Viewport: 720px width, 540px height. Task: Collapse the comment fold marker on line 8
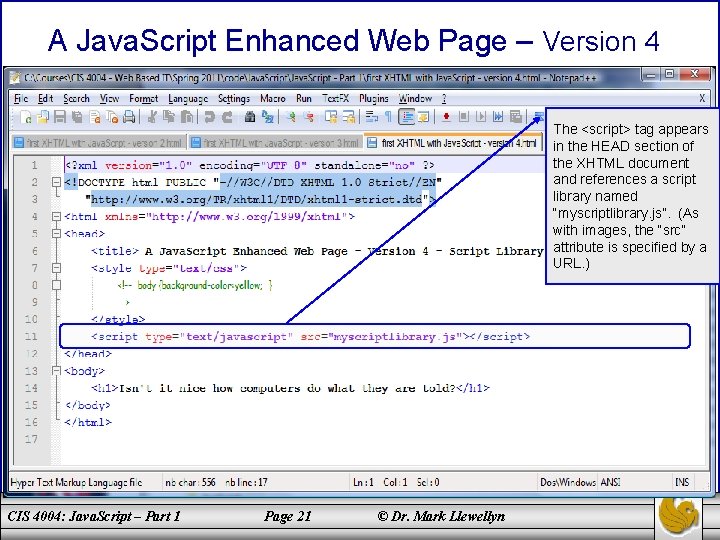pos(56,285)
